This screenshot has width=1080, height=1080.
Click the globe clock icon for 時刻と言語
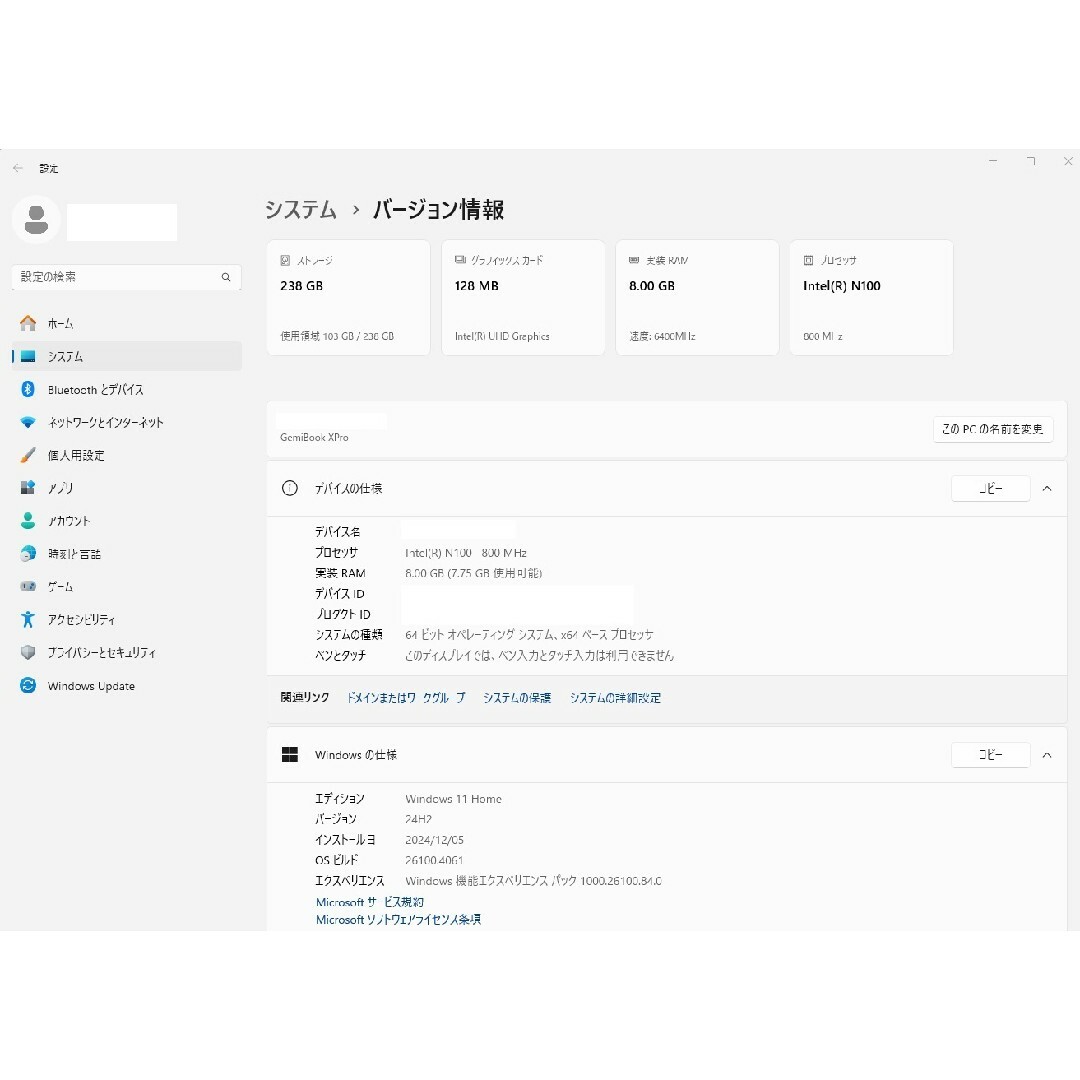coord(28,553)
